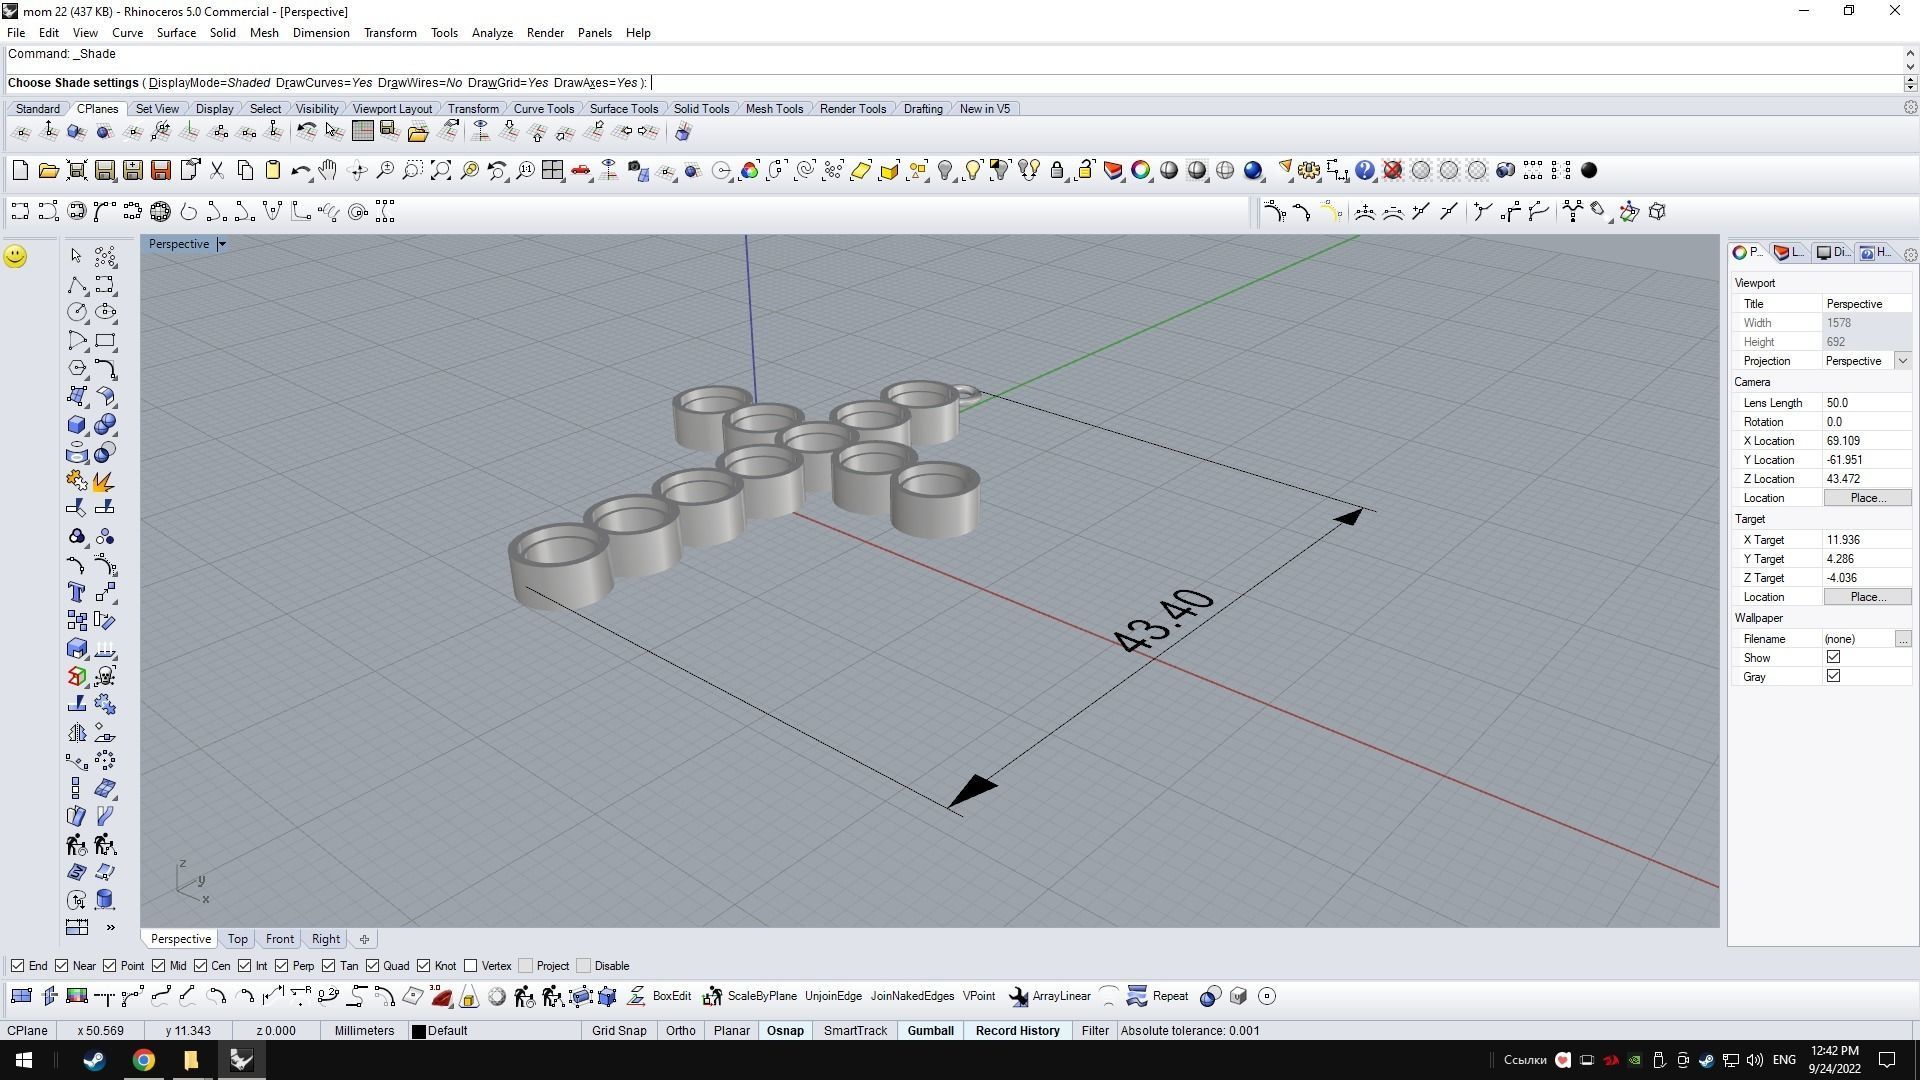Expand more sidebar tools with double chevron

click(110, 928)
